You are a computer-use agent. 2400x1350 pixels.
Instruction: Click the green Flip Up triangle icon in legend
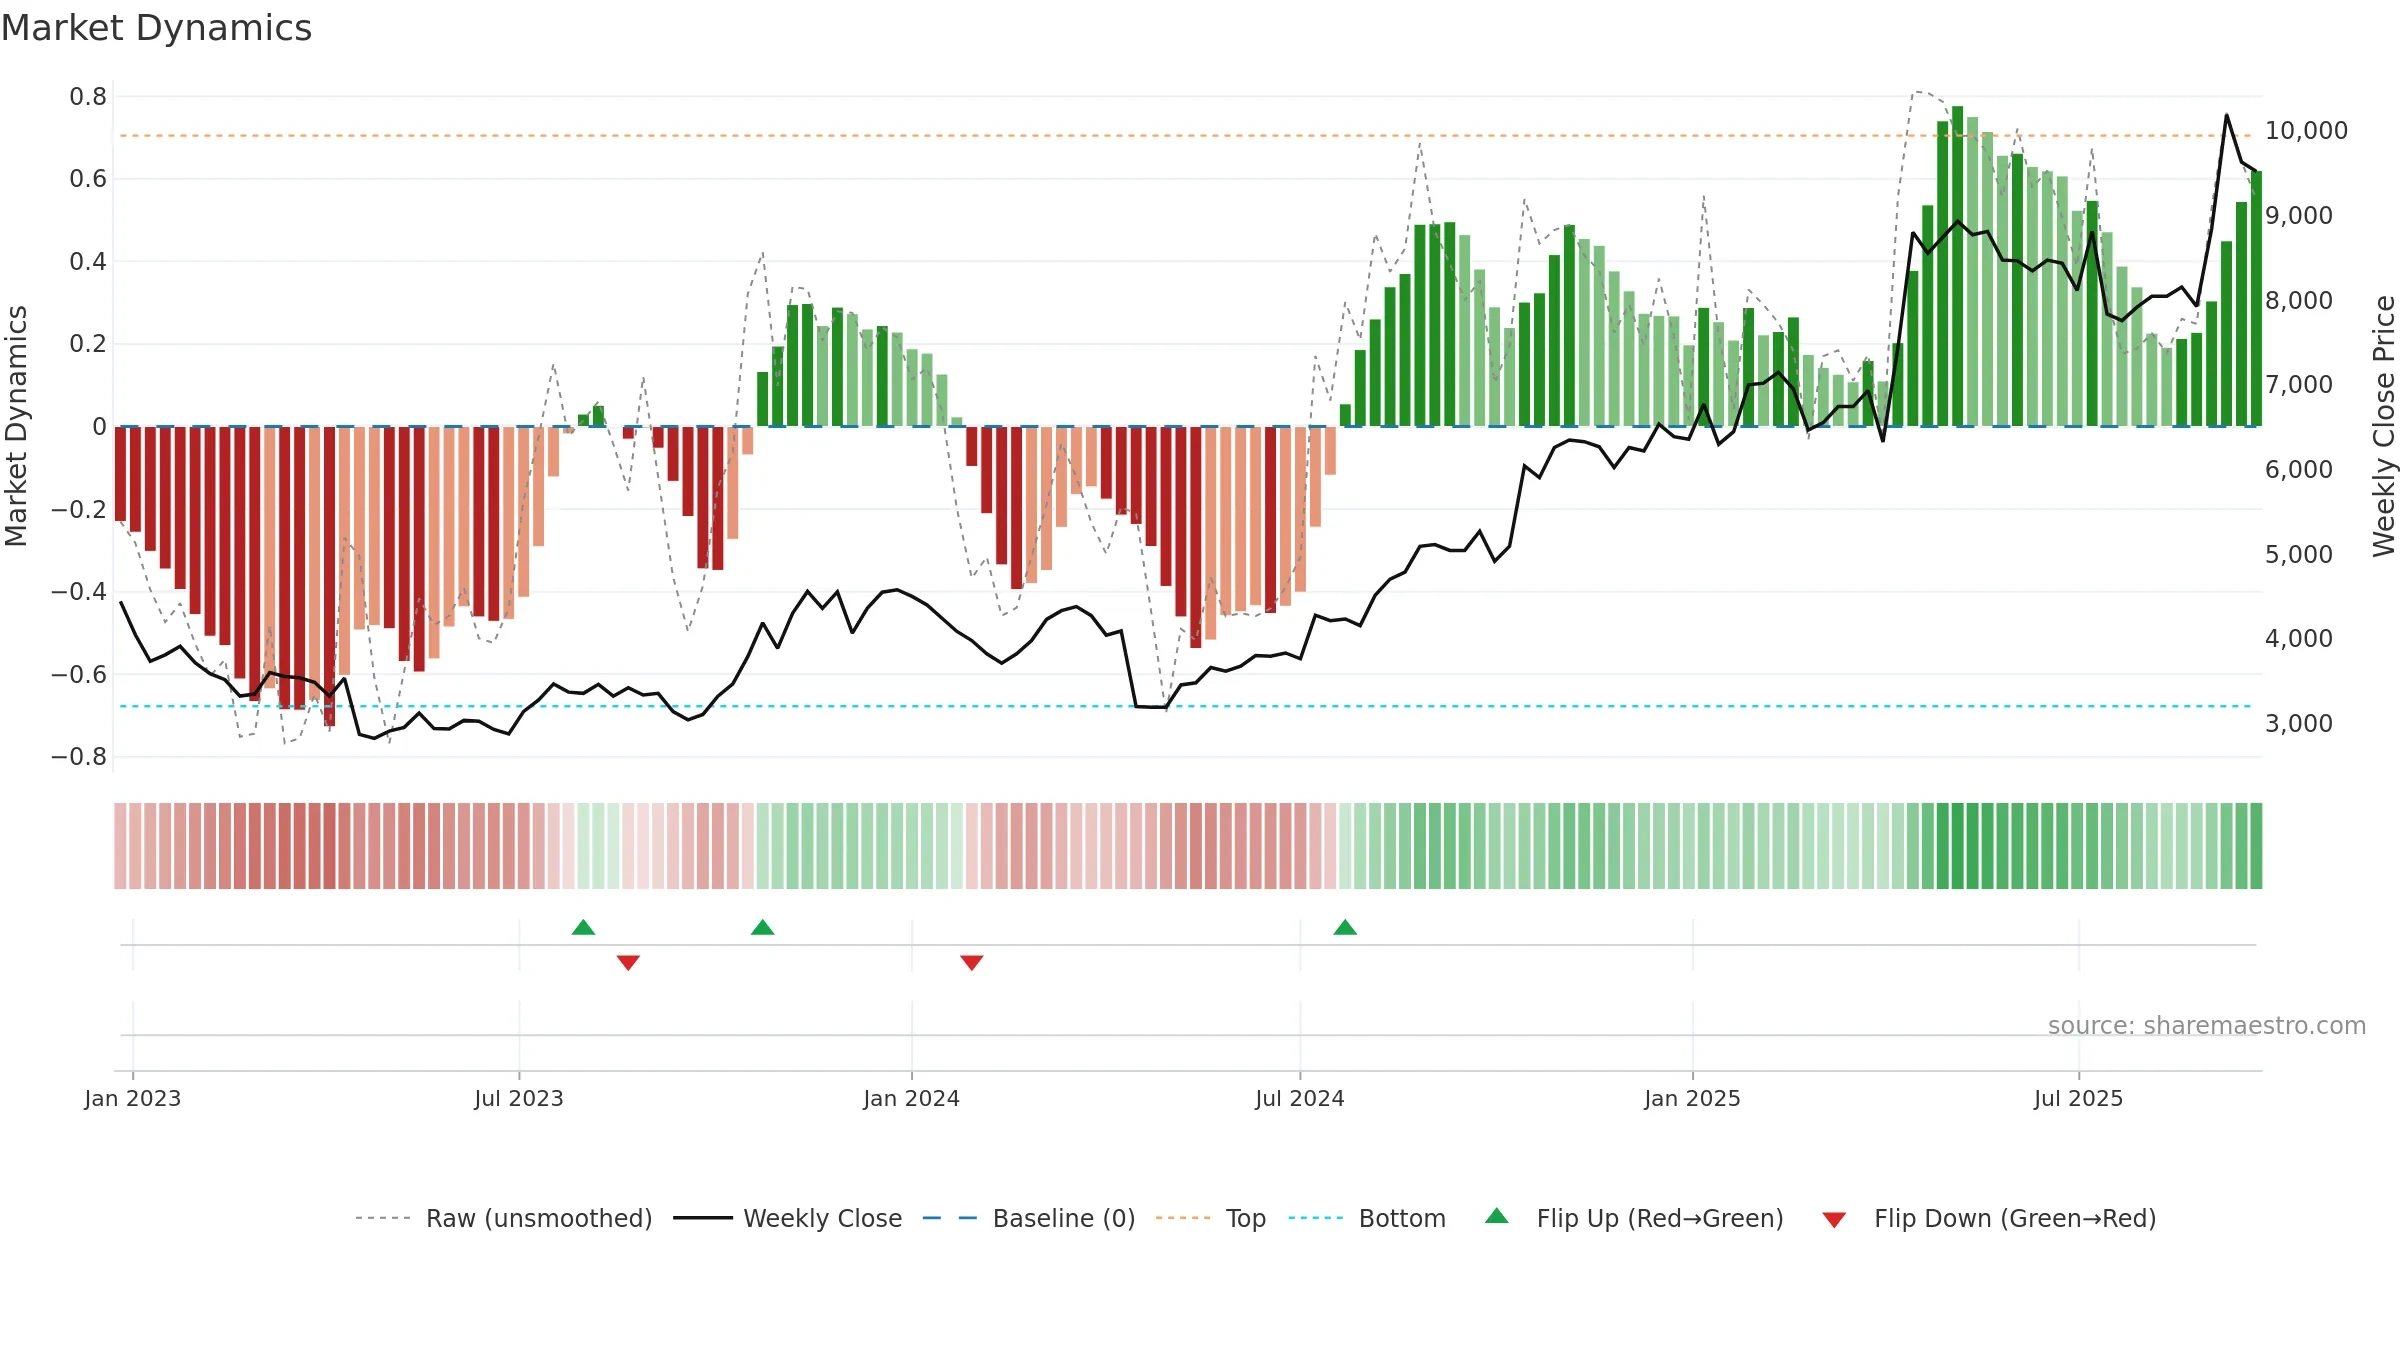[1497, 1216]
